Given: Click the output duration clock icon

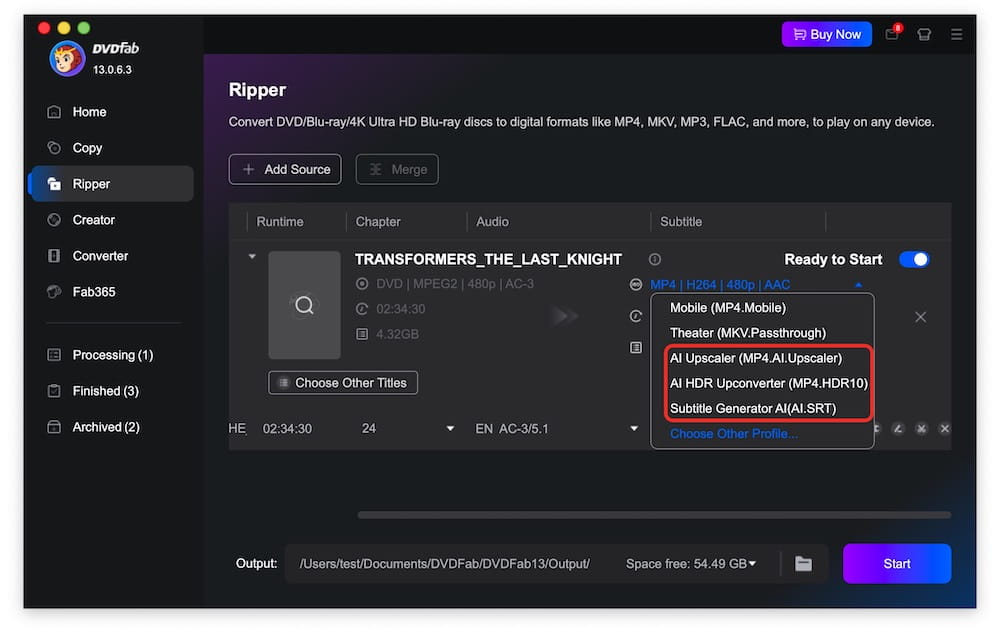Looking at the screenshot, I should coord(636,316).
